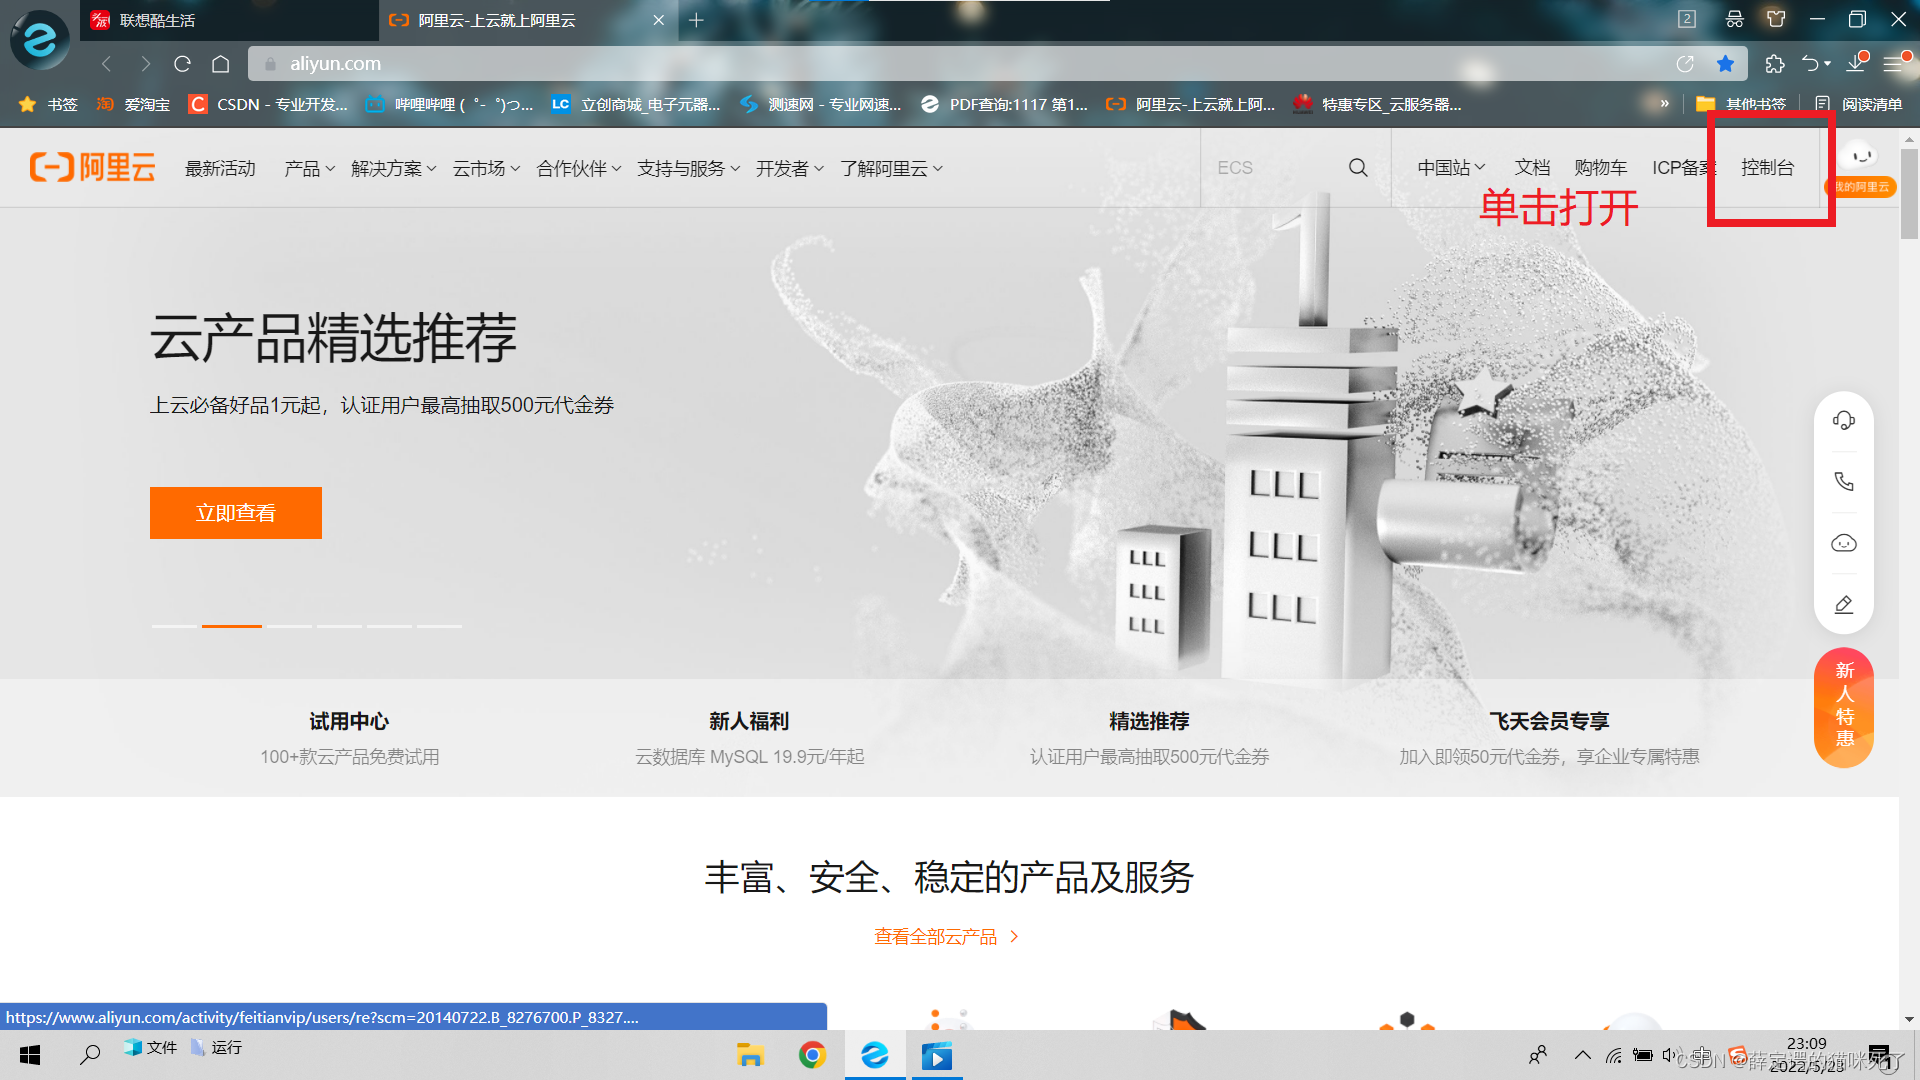
Task: Open the user avatar icon
Action: click(x=1861, y=156)
